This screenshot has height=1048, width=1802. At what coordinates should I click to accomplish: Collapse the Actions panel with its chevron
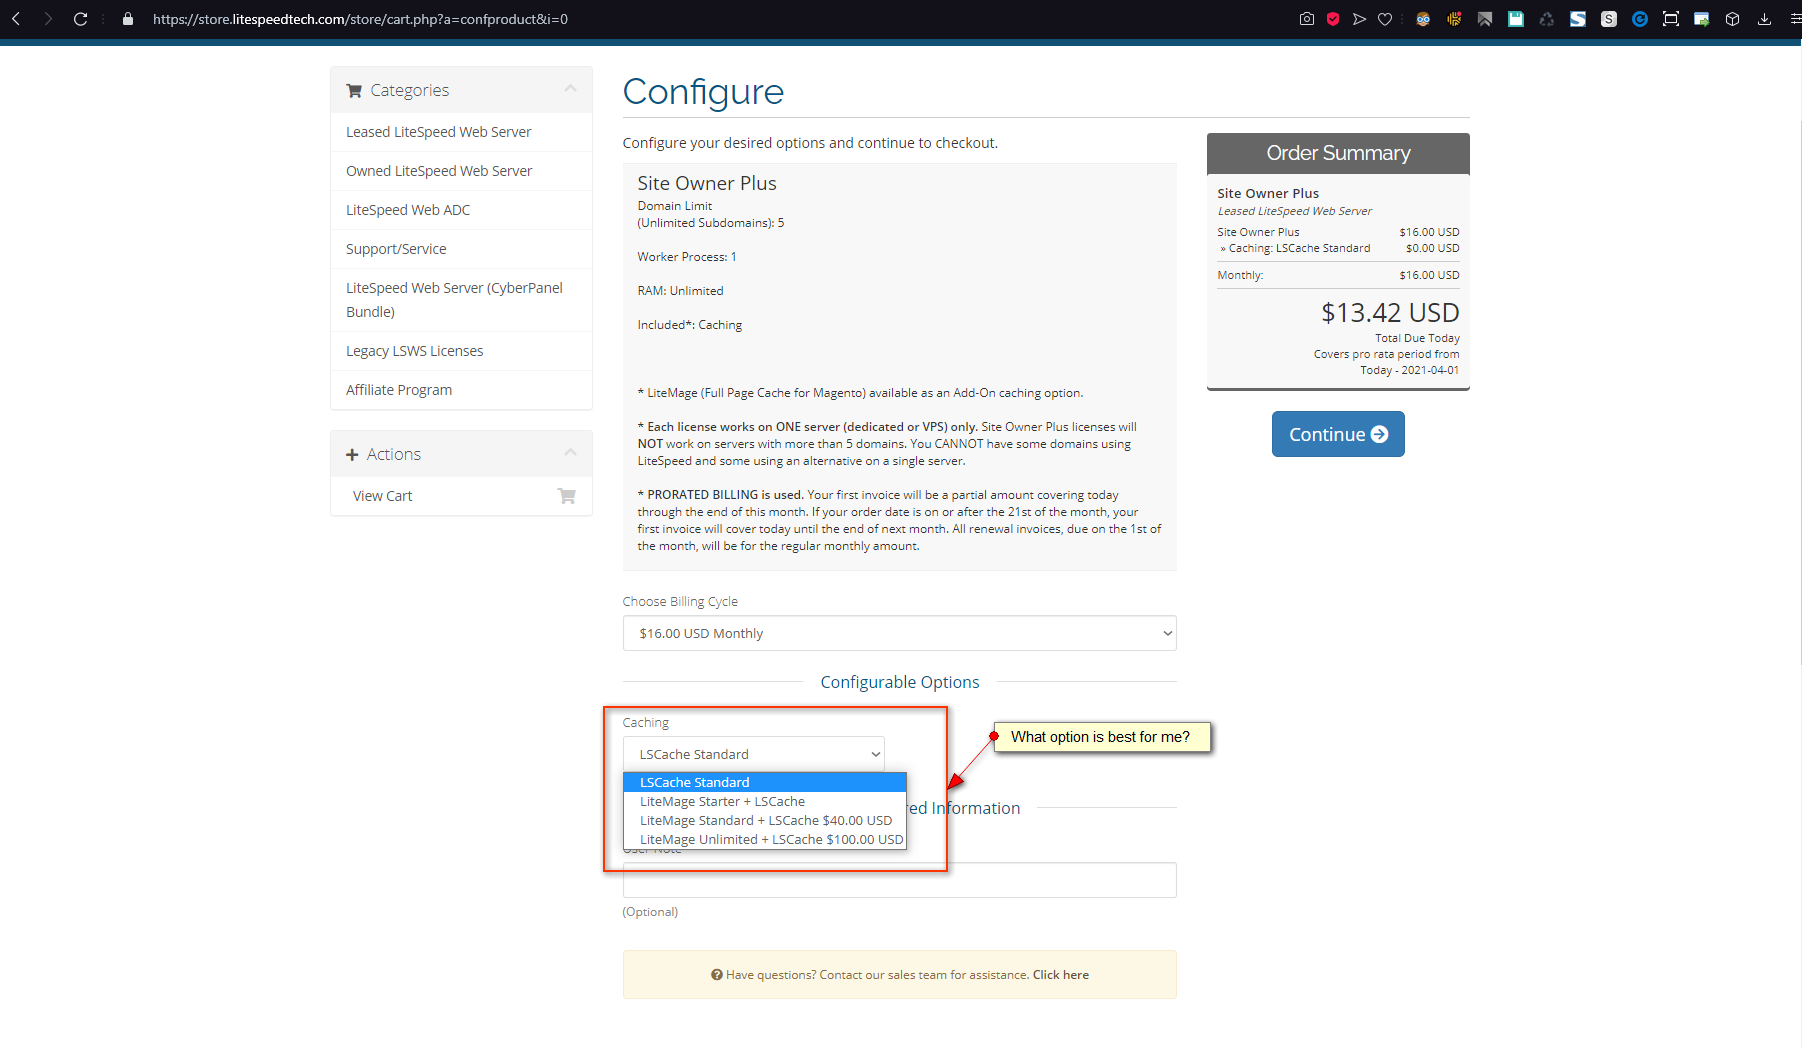tap(570, 453)
